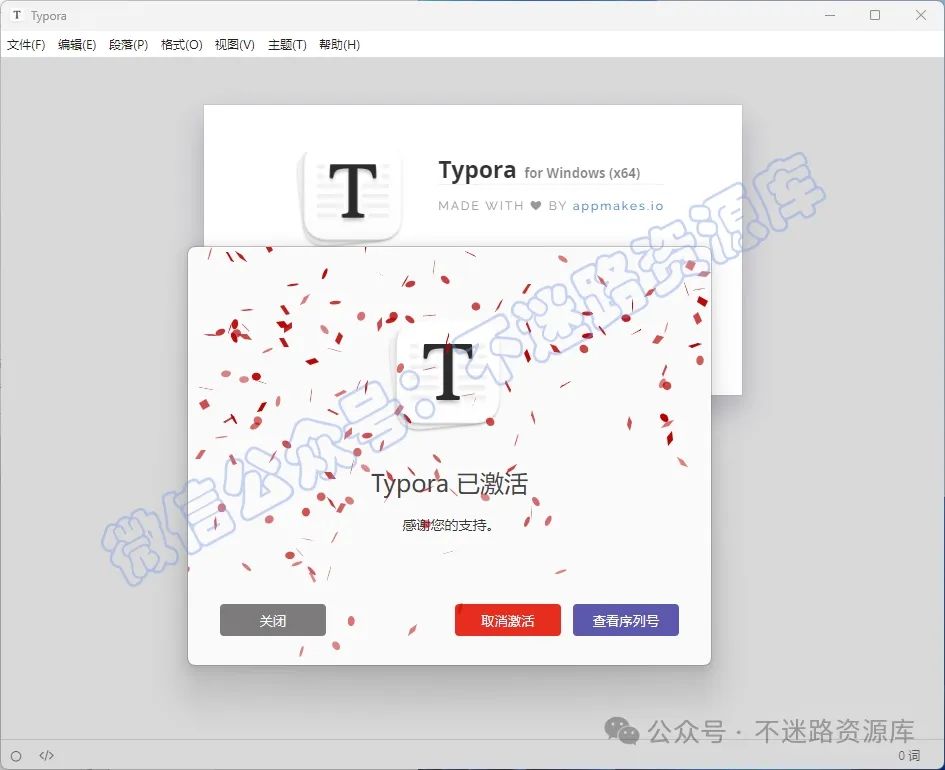
Task: Open the 视图(V) menu
Action: pyautogui.click(x=234, y=45)
